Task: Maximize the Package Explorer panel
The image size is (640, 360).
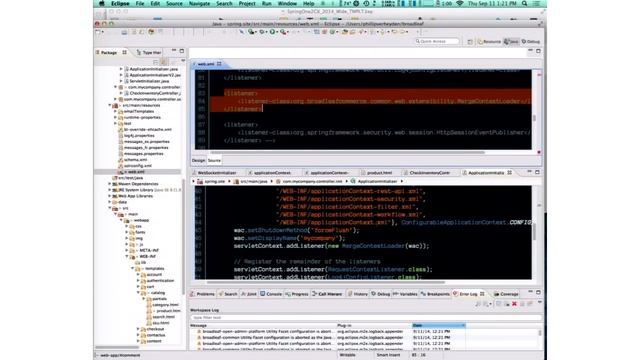Action: [x=182, y=51]
